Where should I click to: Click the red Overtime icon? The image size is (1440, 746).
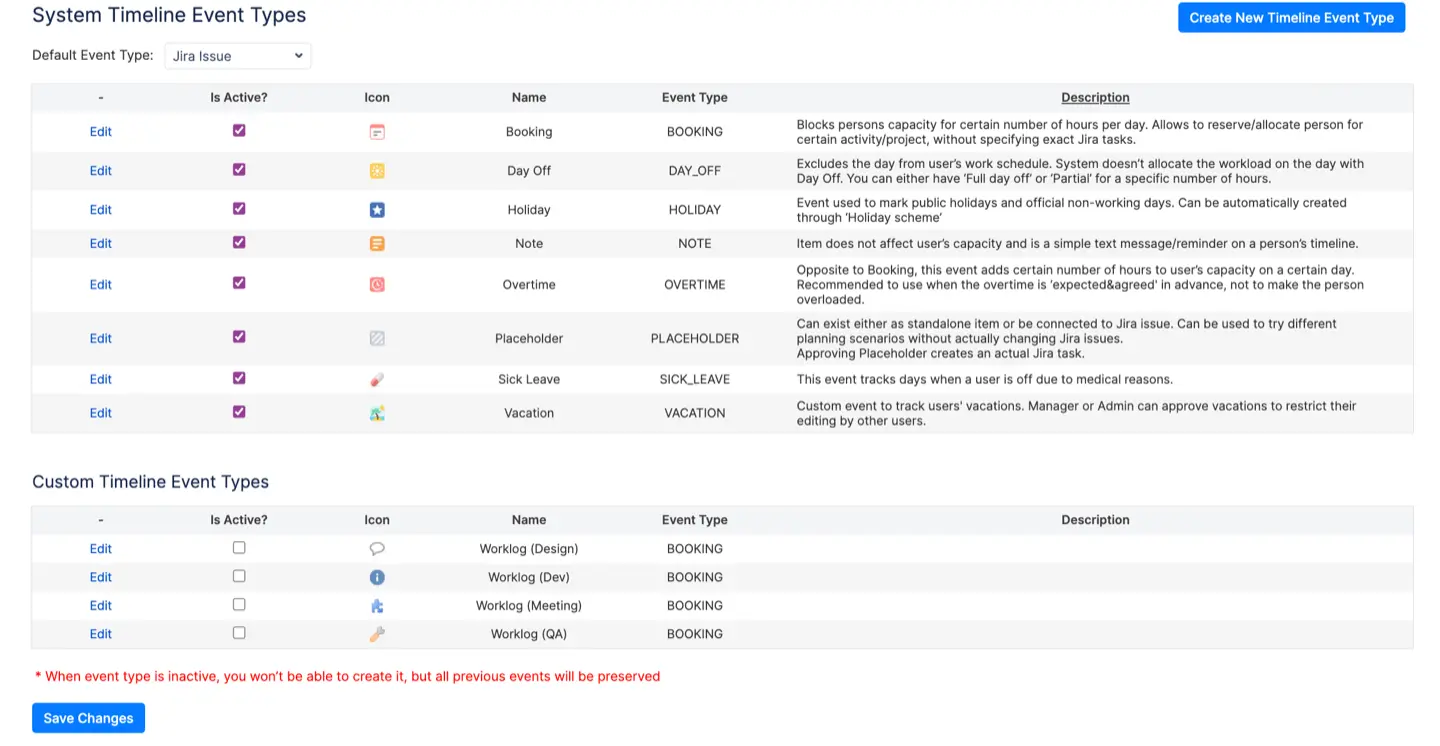377,285
